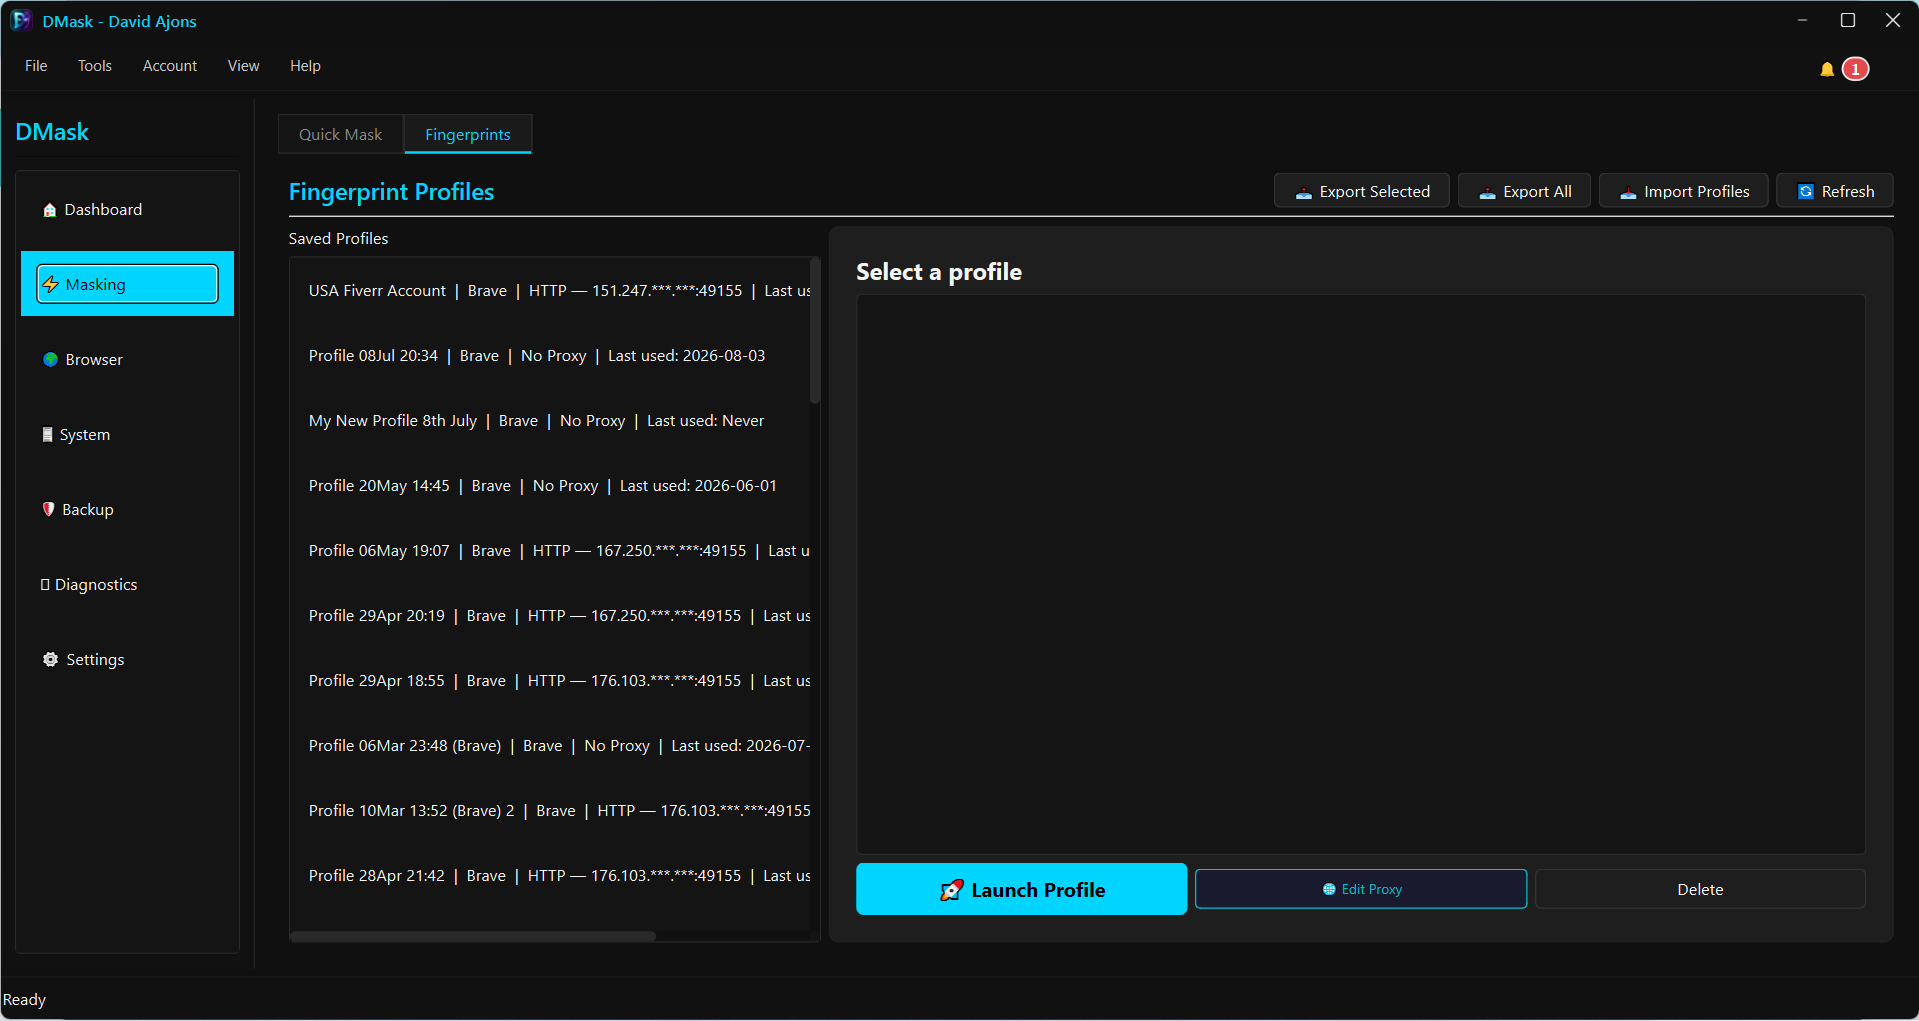The image size is (1919, 1021).
Task: Select Profile 06Mar 23:48 (Brave)
Action: (550, 746)
